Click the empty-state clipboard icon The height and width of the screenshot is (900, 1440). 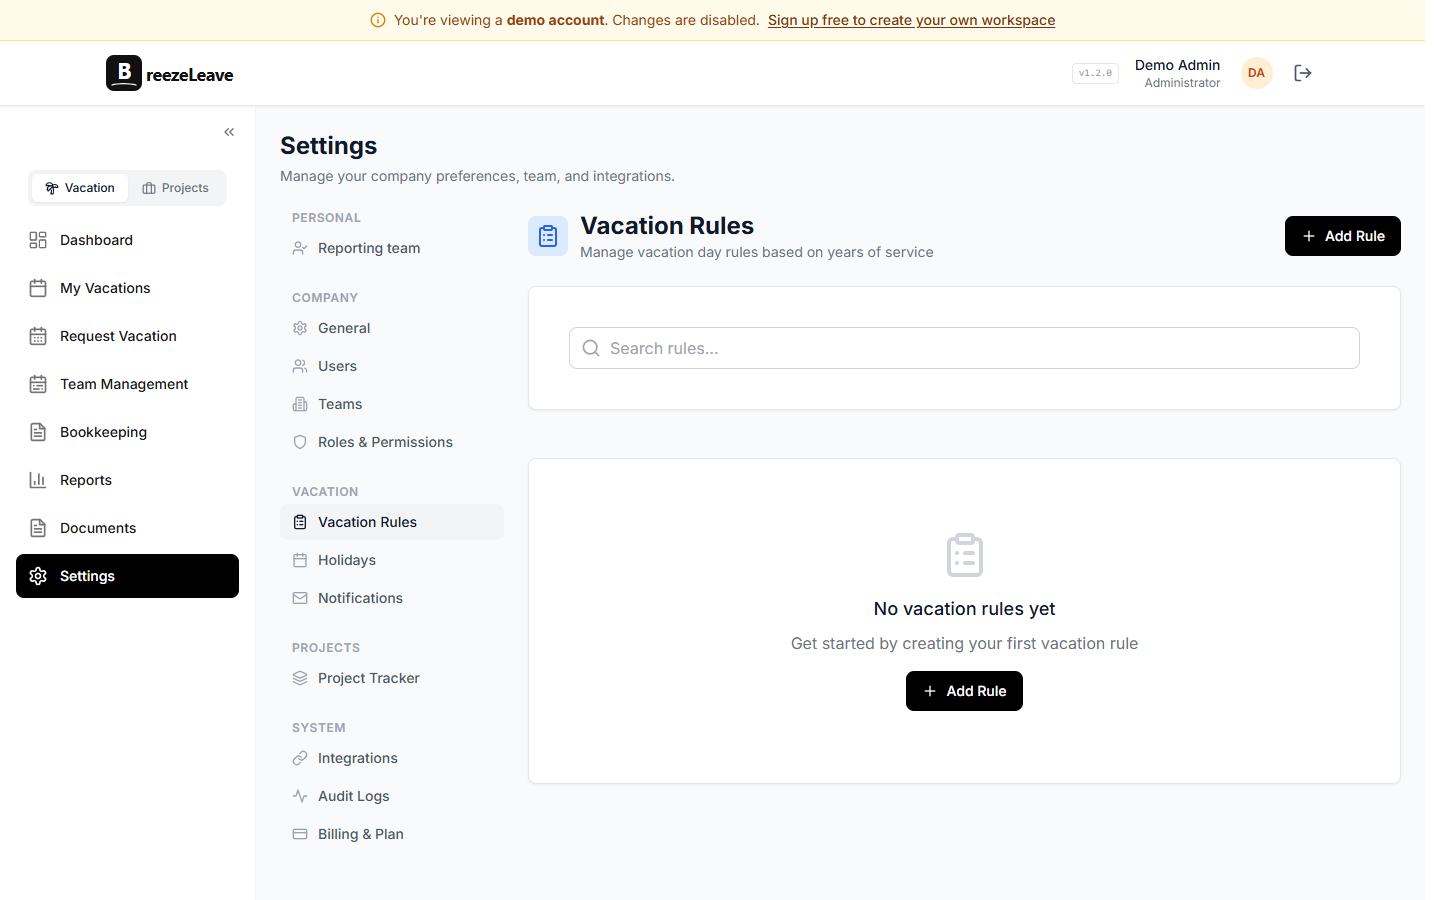pyautogui.click(x=964, y=555)
